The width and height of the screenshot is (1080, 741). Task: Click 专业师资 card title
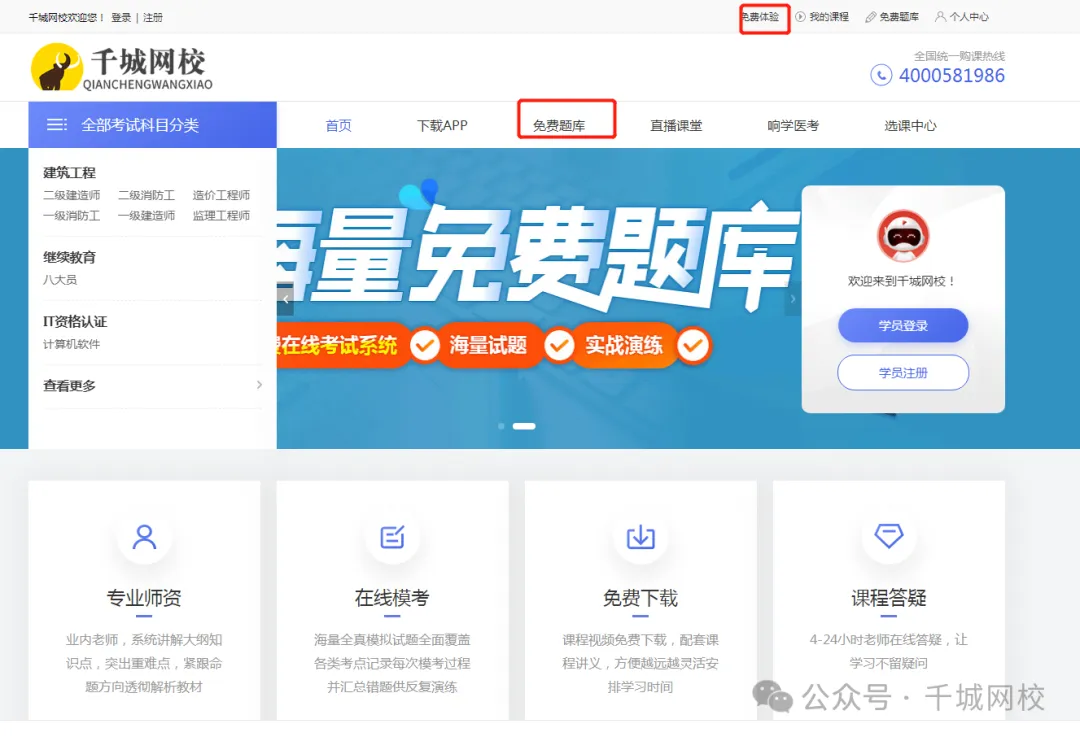[144, 598]
